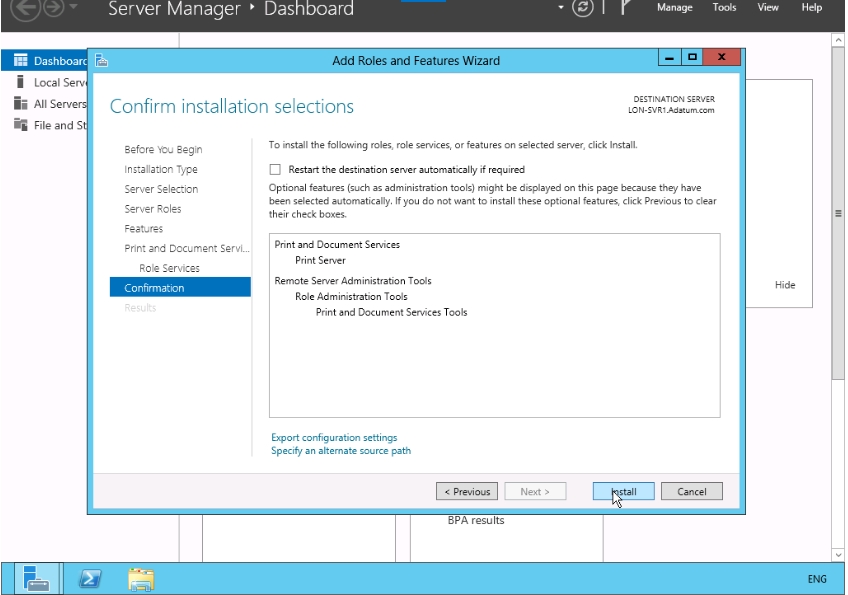This screenshot has height=595, width=848.
Task: Click the Local Server icon in the sidebar
Action: 21,82
